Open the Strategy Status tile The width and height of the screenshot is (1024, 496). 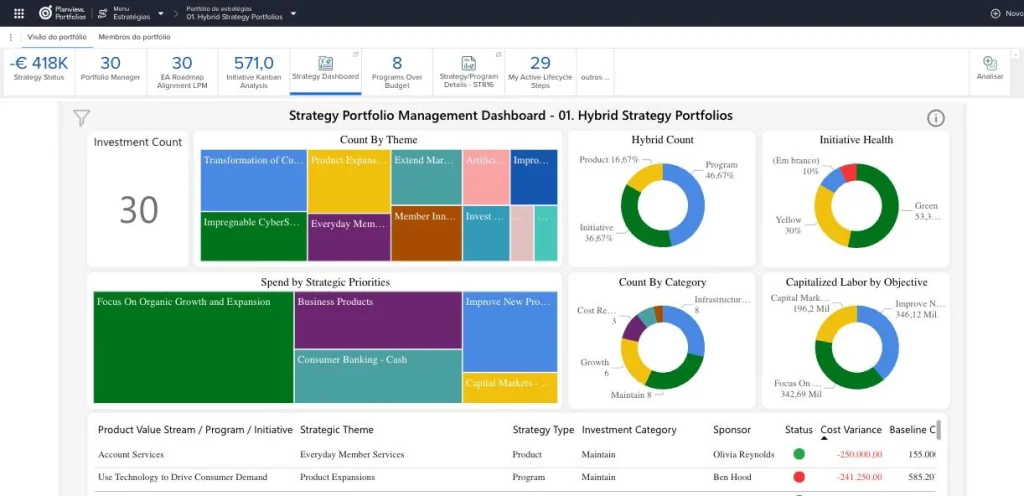click(39, 71)
